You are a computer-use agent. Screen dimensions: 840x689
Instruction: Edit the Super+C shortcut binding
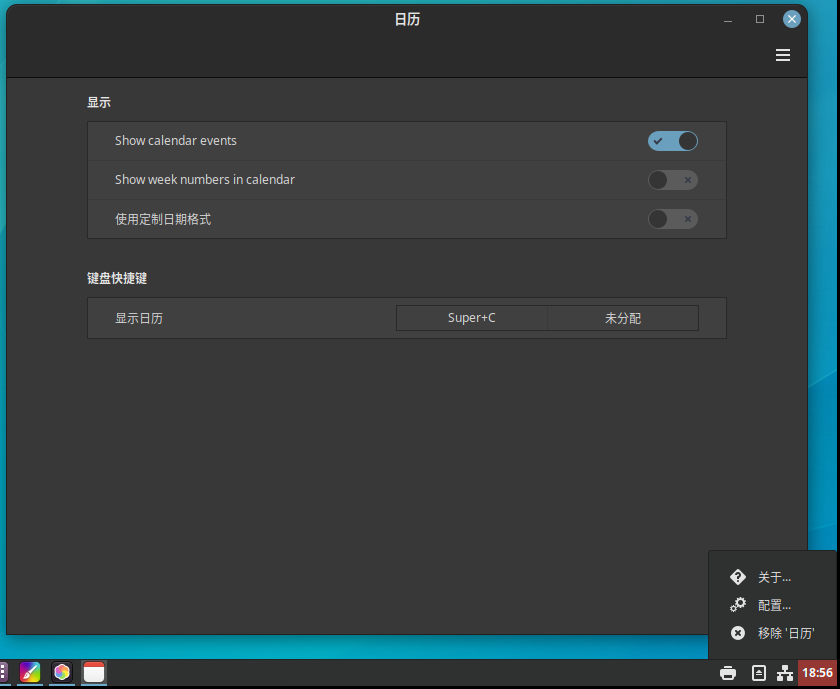point(472,318)
